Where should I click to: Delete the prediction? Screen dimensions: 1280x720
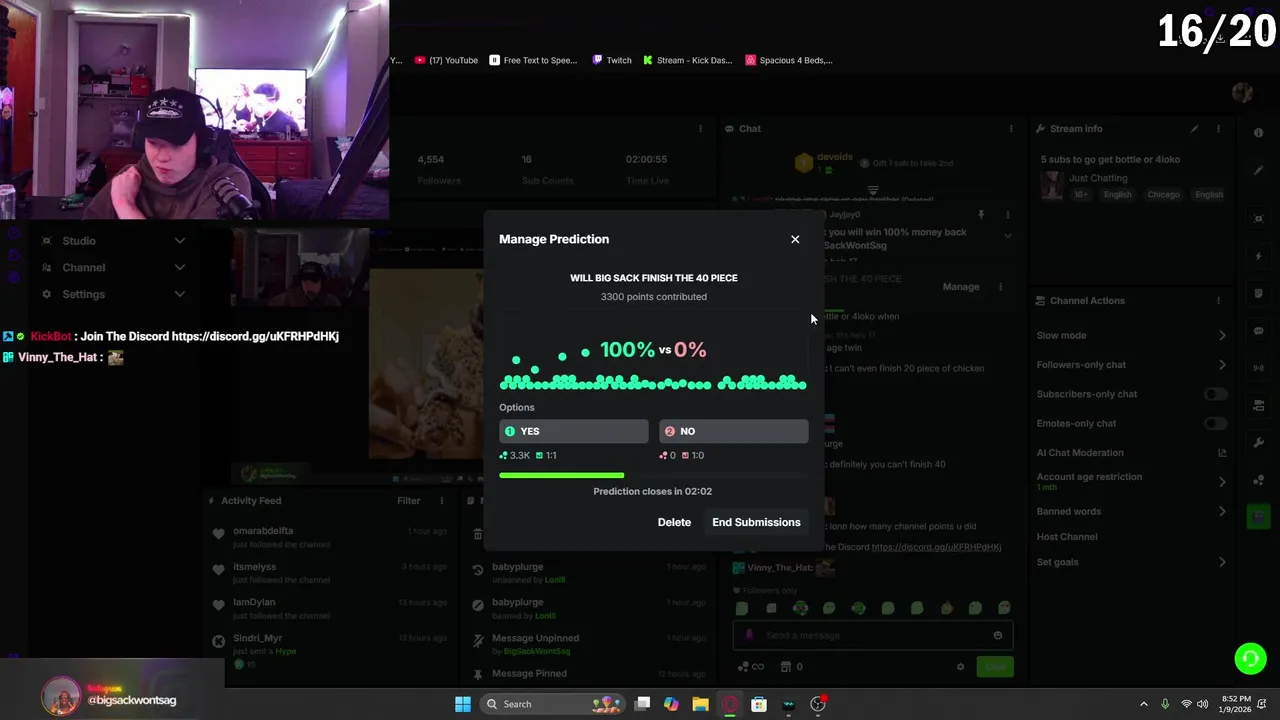click(674, 522)
